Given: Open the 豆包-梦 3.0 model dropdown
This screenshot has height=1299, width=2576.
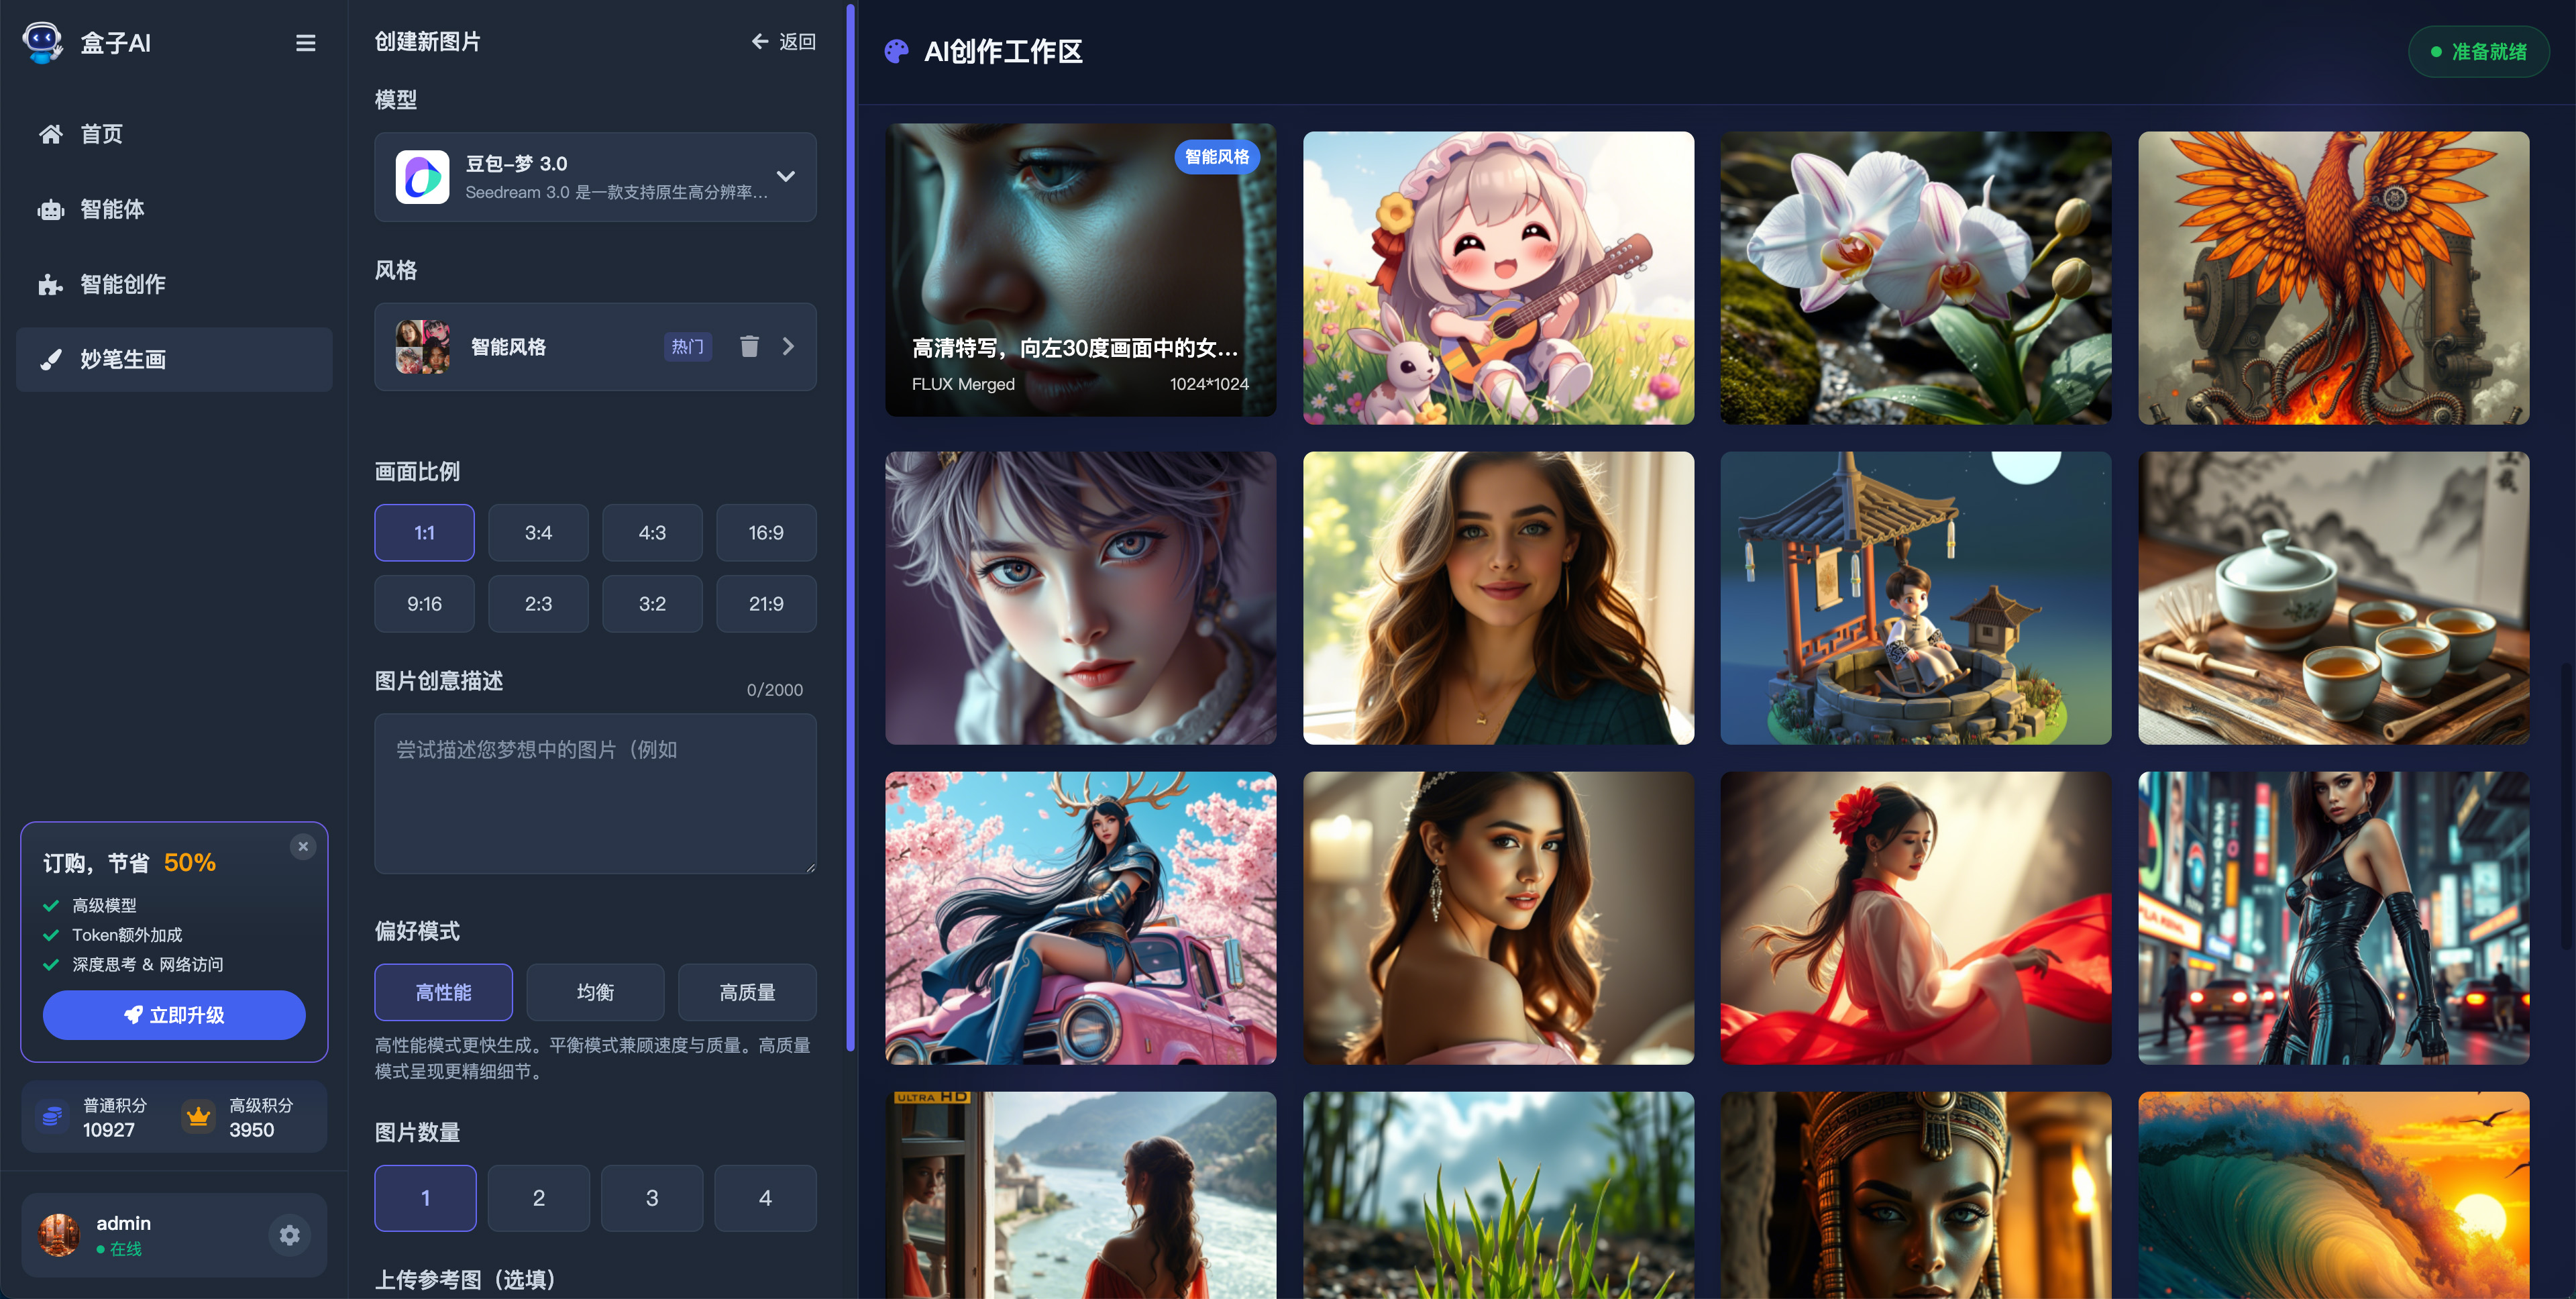Looking at the screenshot, I should tap(595, 177).
